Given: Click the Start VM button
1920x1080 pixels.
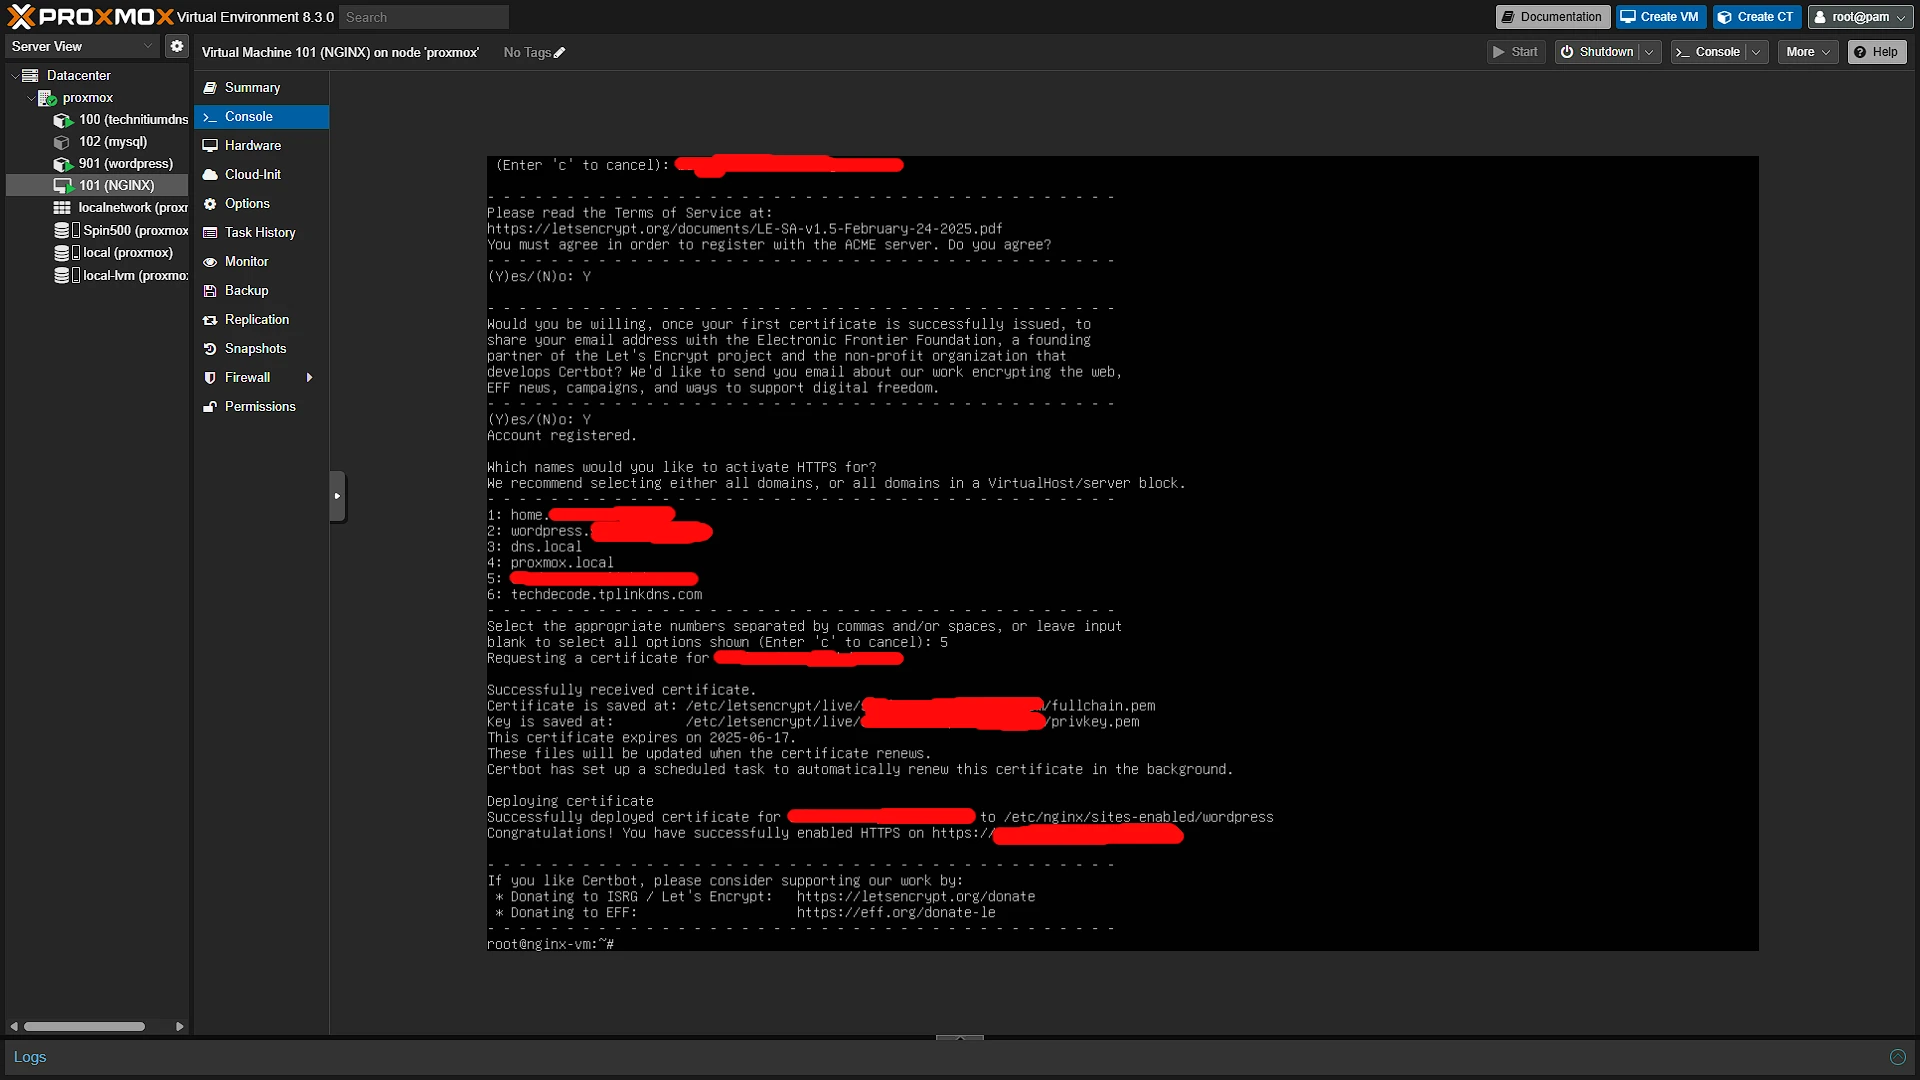Looking at the screenshot, I should [x=1516, y=52].
